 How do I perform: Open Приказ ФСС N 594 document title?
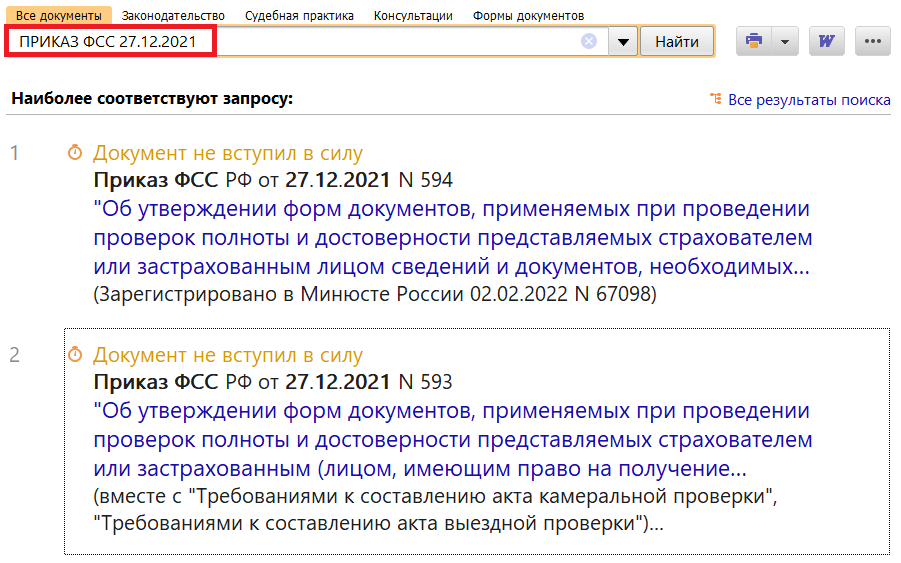click(x=273, y=180)
